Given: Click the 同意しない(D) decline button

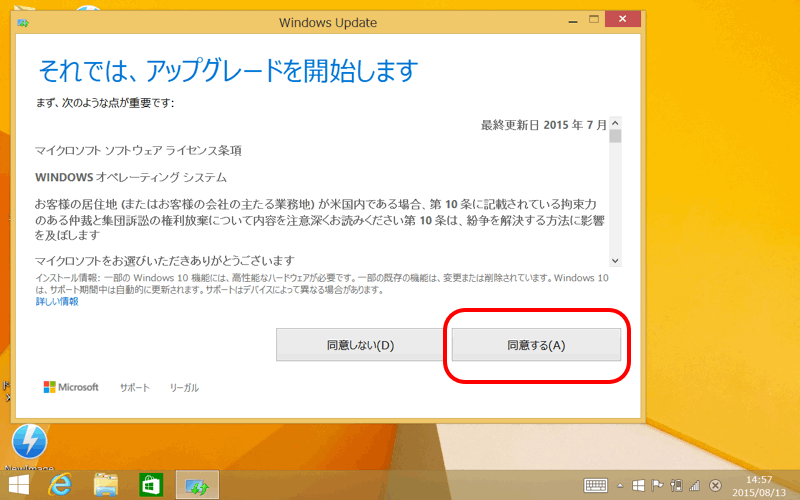Looking at the screenshot, I should (360, 345).
